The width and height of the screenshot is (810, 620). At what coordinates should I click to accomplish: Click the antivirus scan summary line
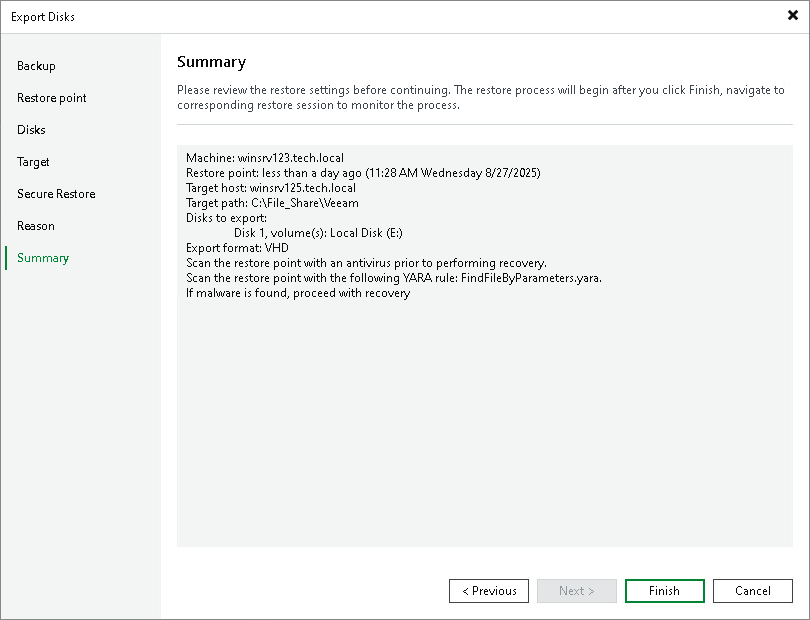[x=366, y=263]
